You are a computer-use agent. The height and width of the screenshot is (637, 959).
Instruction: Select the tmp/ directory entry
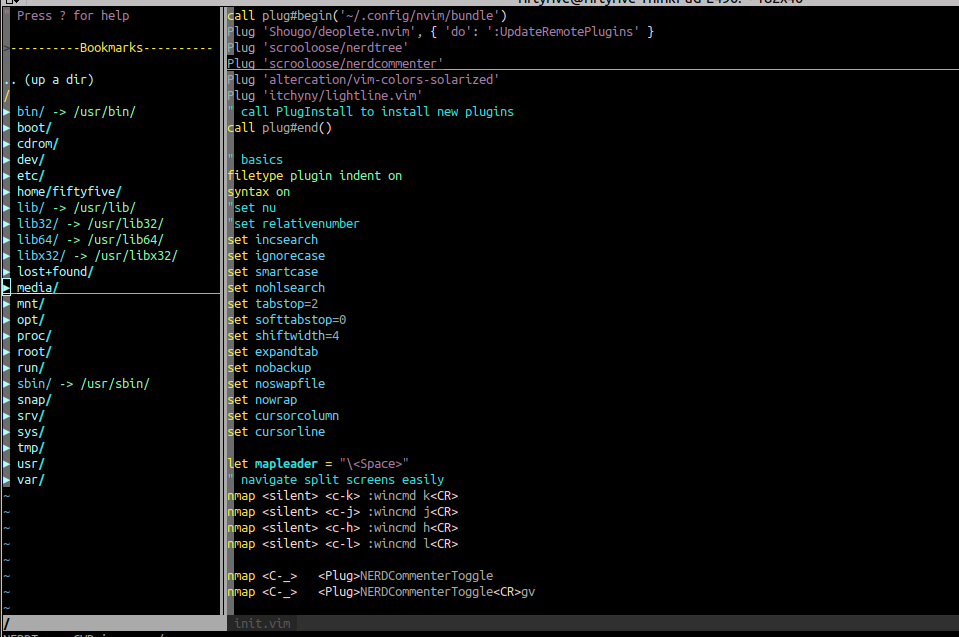click(x=30, y=448)
